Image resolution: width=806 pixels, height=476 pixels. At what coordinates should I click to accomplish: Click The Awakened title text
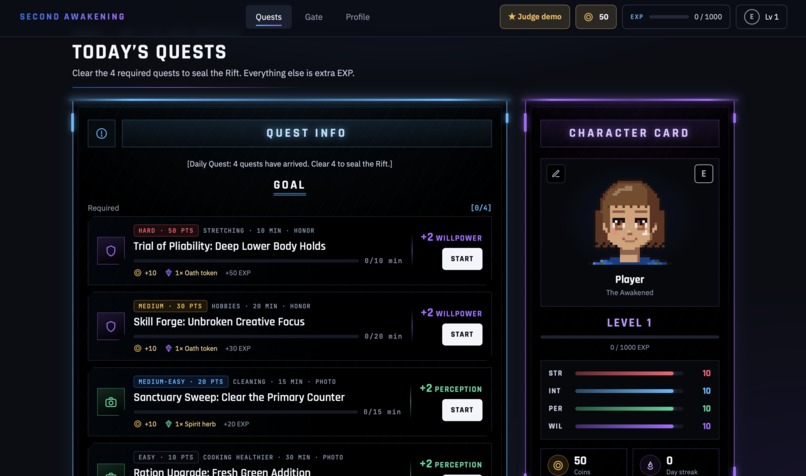629,293
